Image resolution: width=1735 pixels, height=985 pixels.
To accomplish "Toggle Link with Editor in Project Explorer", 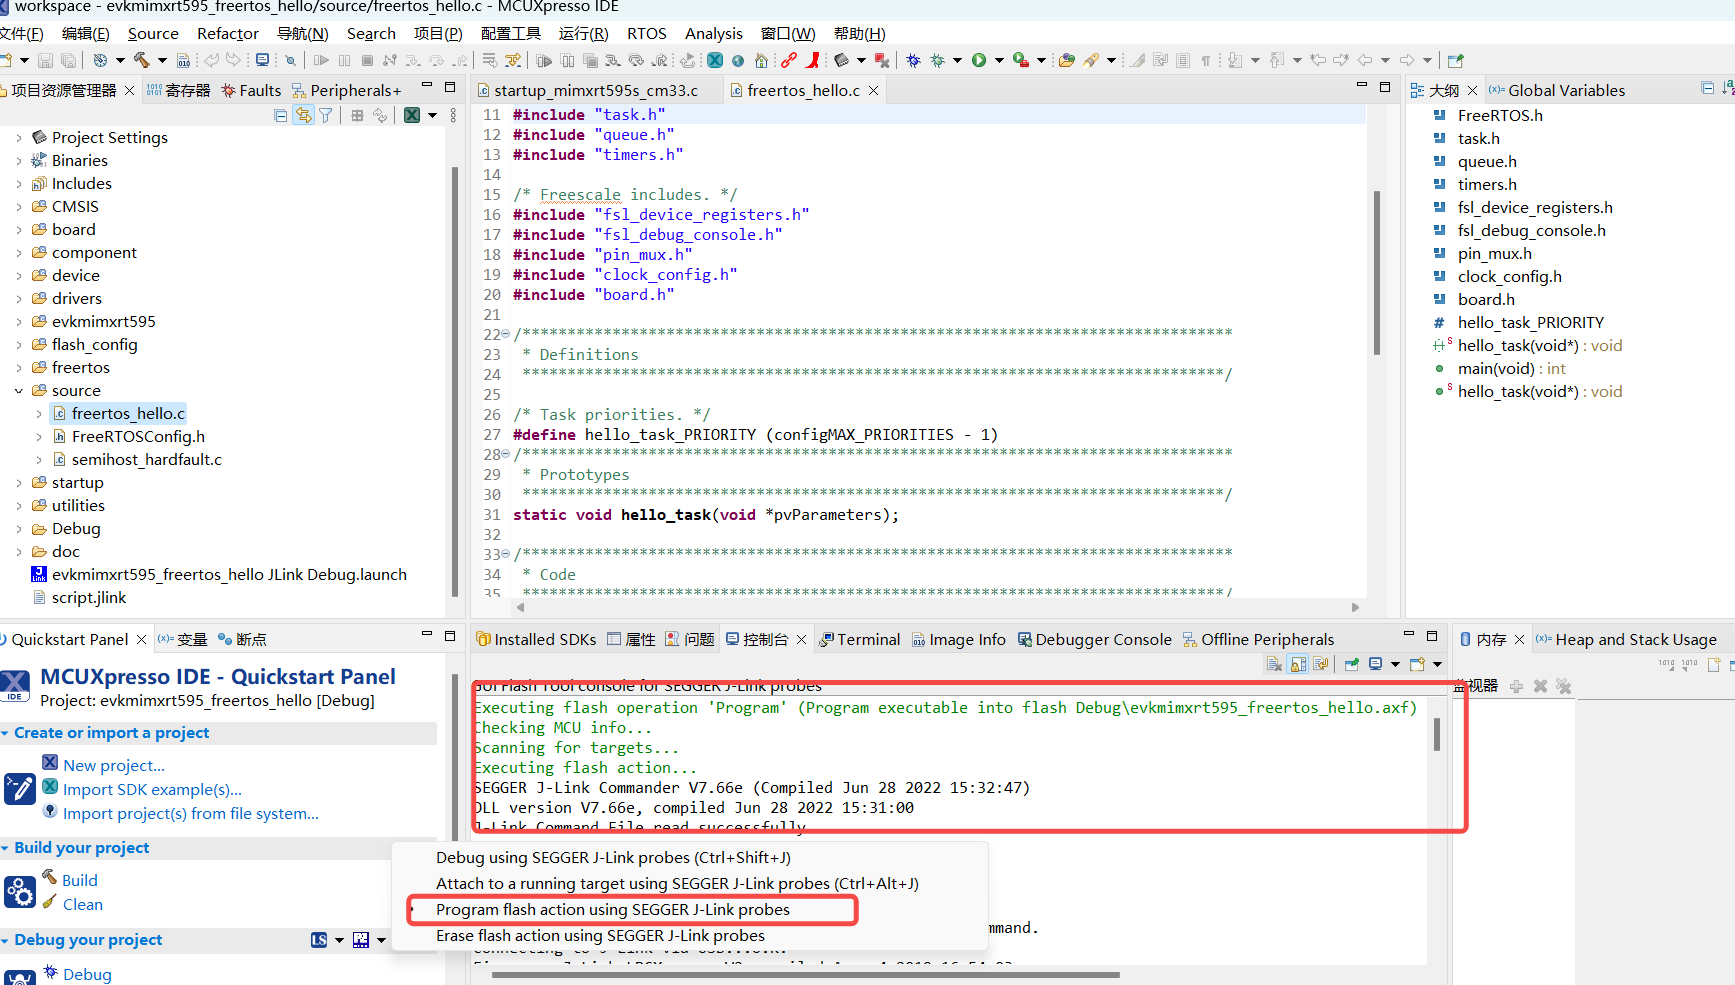I will (x=304, y=115).
